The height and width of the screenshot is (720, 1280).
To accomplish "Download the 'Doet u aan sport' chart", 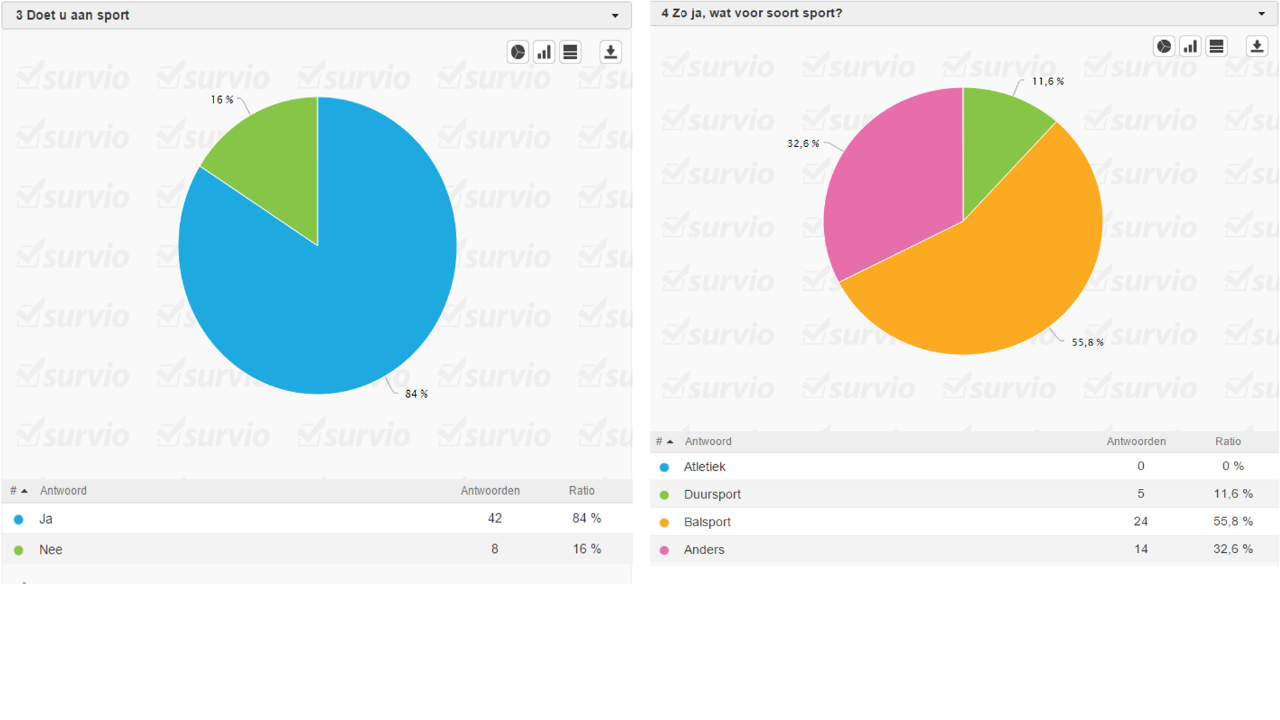I will (610, 52).
